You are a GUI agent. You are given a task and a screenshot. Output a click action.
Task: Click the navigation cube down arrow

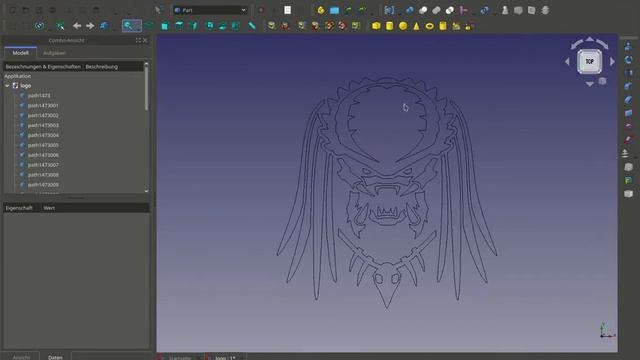coord(590,84)
